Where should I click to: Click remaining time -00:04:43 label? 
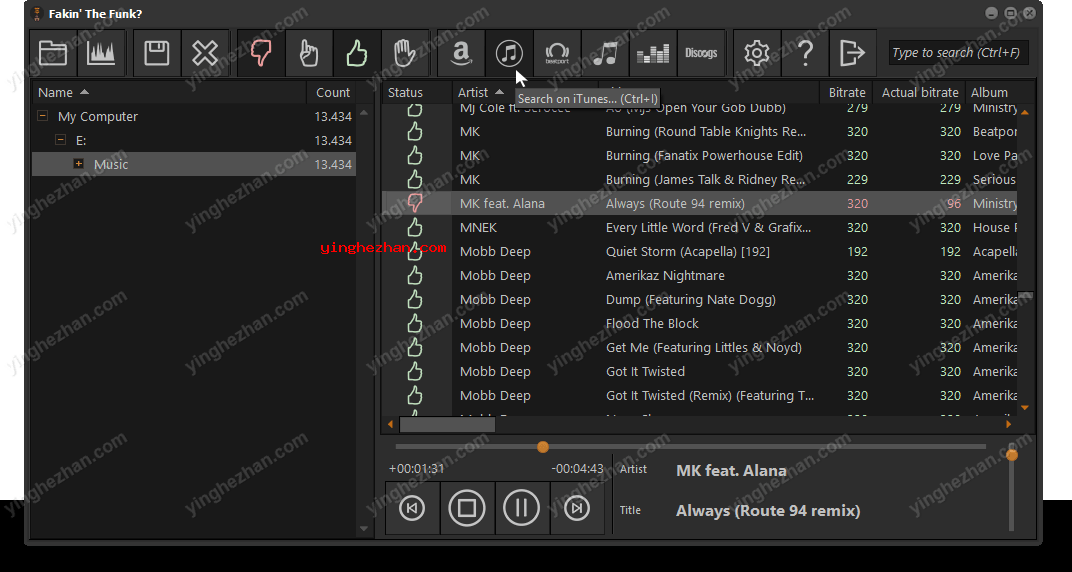(578, 469)
